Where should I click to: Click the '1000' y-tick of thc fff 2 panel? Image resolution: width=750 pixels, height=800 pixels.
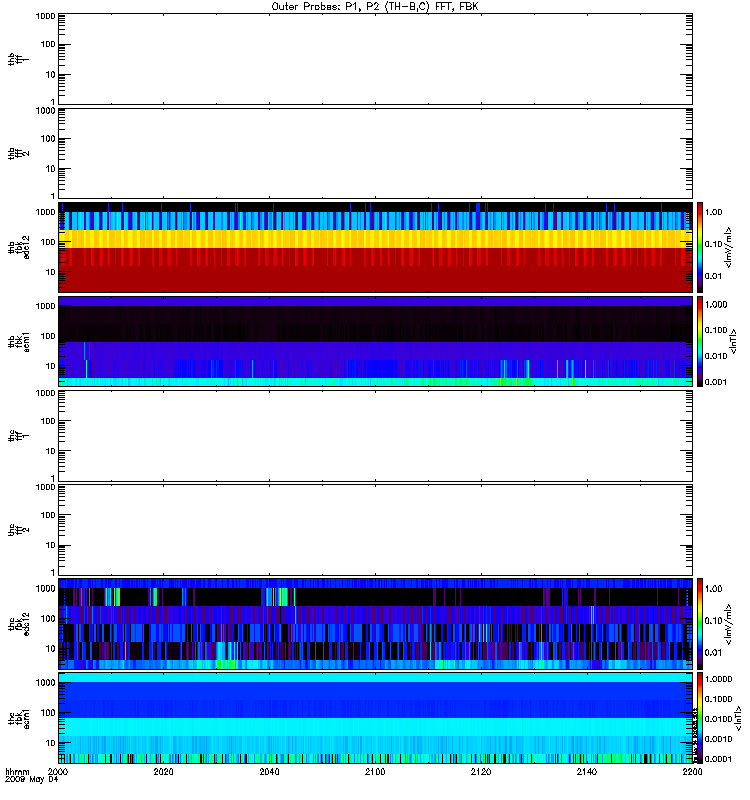pos(45,487)
